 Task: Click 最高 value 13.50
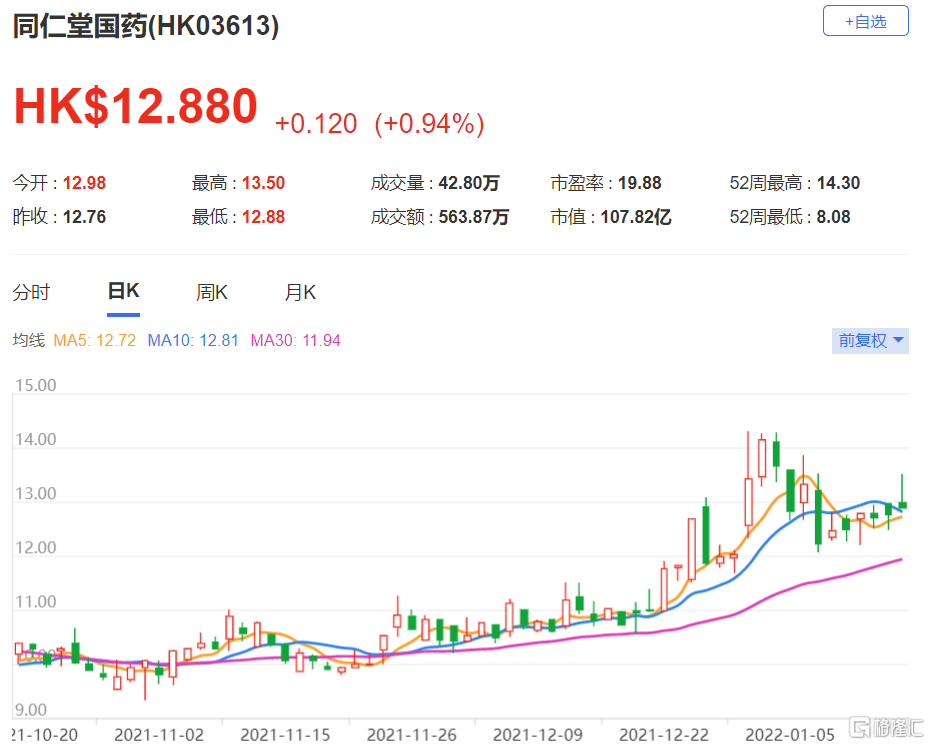(263, 183)
